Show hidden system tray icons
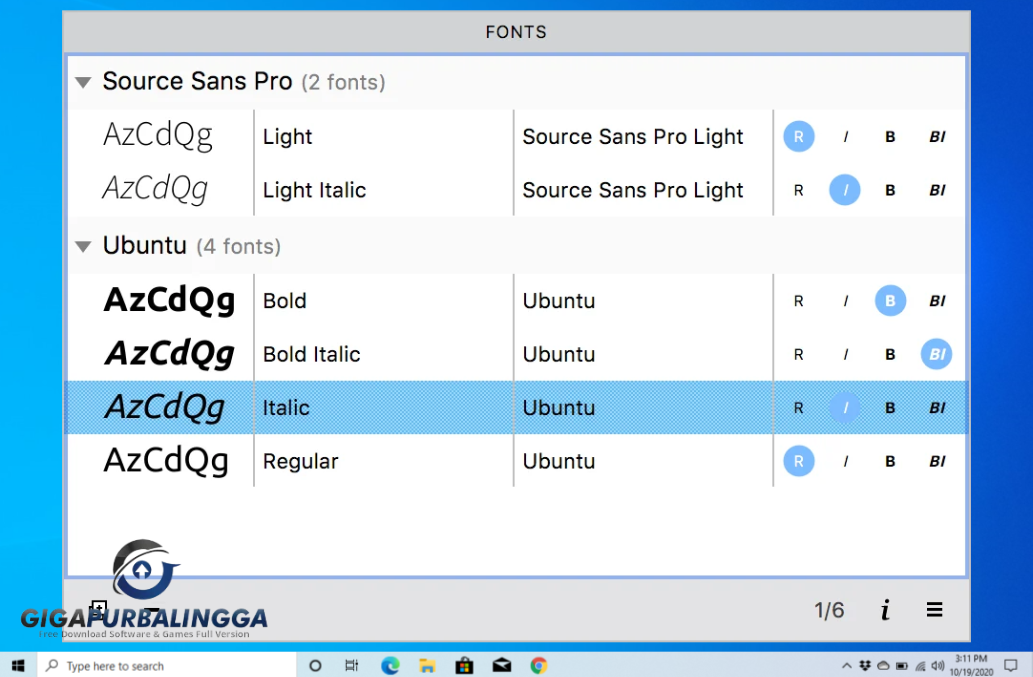 pos(847,666)
